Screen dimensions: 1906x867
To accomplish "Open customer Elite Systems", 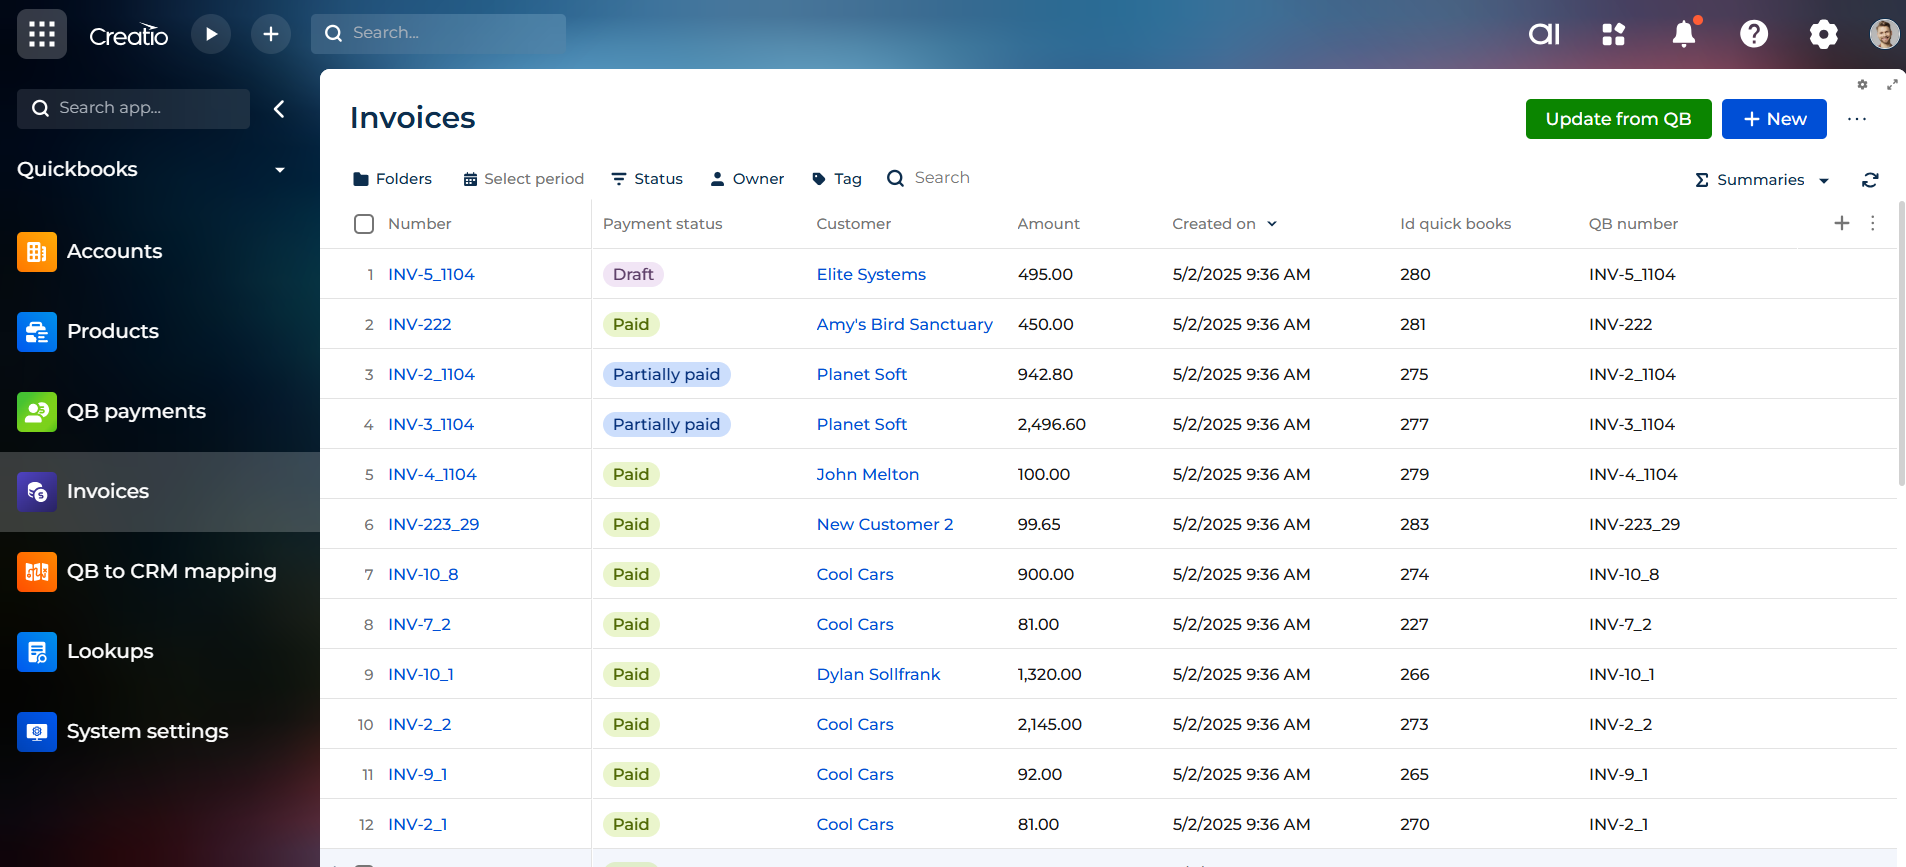I will 871,274.
